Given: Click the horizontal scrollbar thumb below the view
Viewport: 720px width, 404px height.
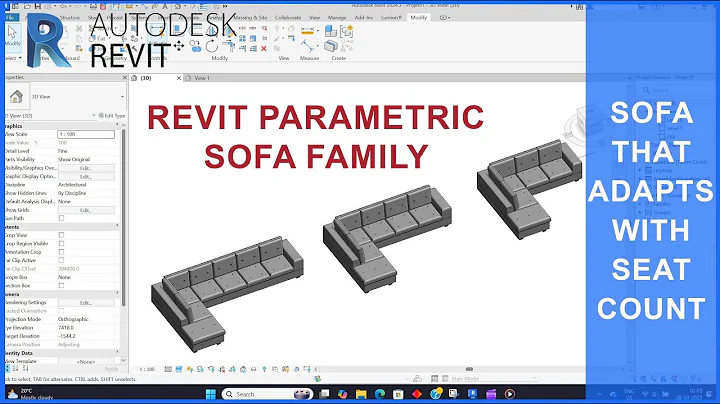Looking at the screenshot, I should (469, 369).
